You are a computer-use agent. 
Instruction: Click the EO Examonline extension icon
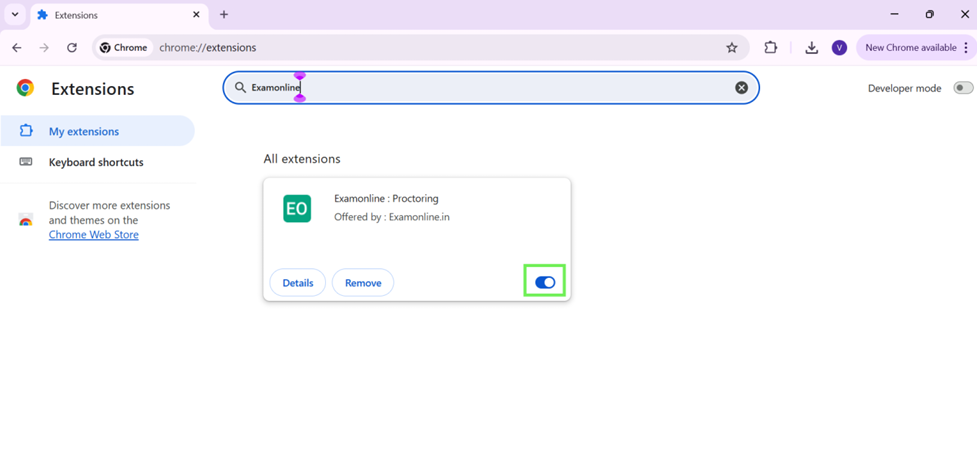pos(297,209)
